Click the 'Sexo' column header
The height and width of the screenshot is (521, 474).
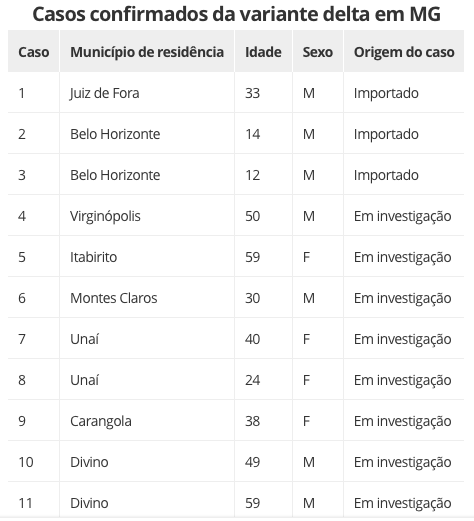318,52
